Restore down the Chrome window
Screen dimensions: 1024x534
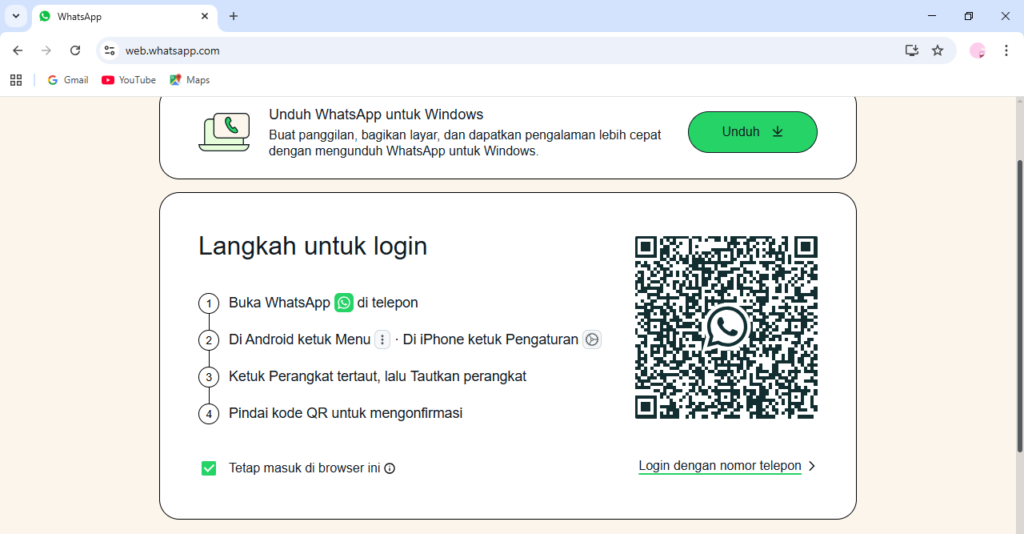tap(968, 16)
